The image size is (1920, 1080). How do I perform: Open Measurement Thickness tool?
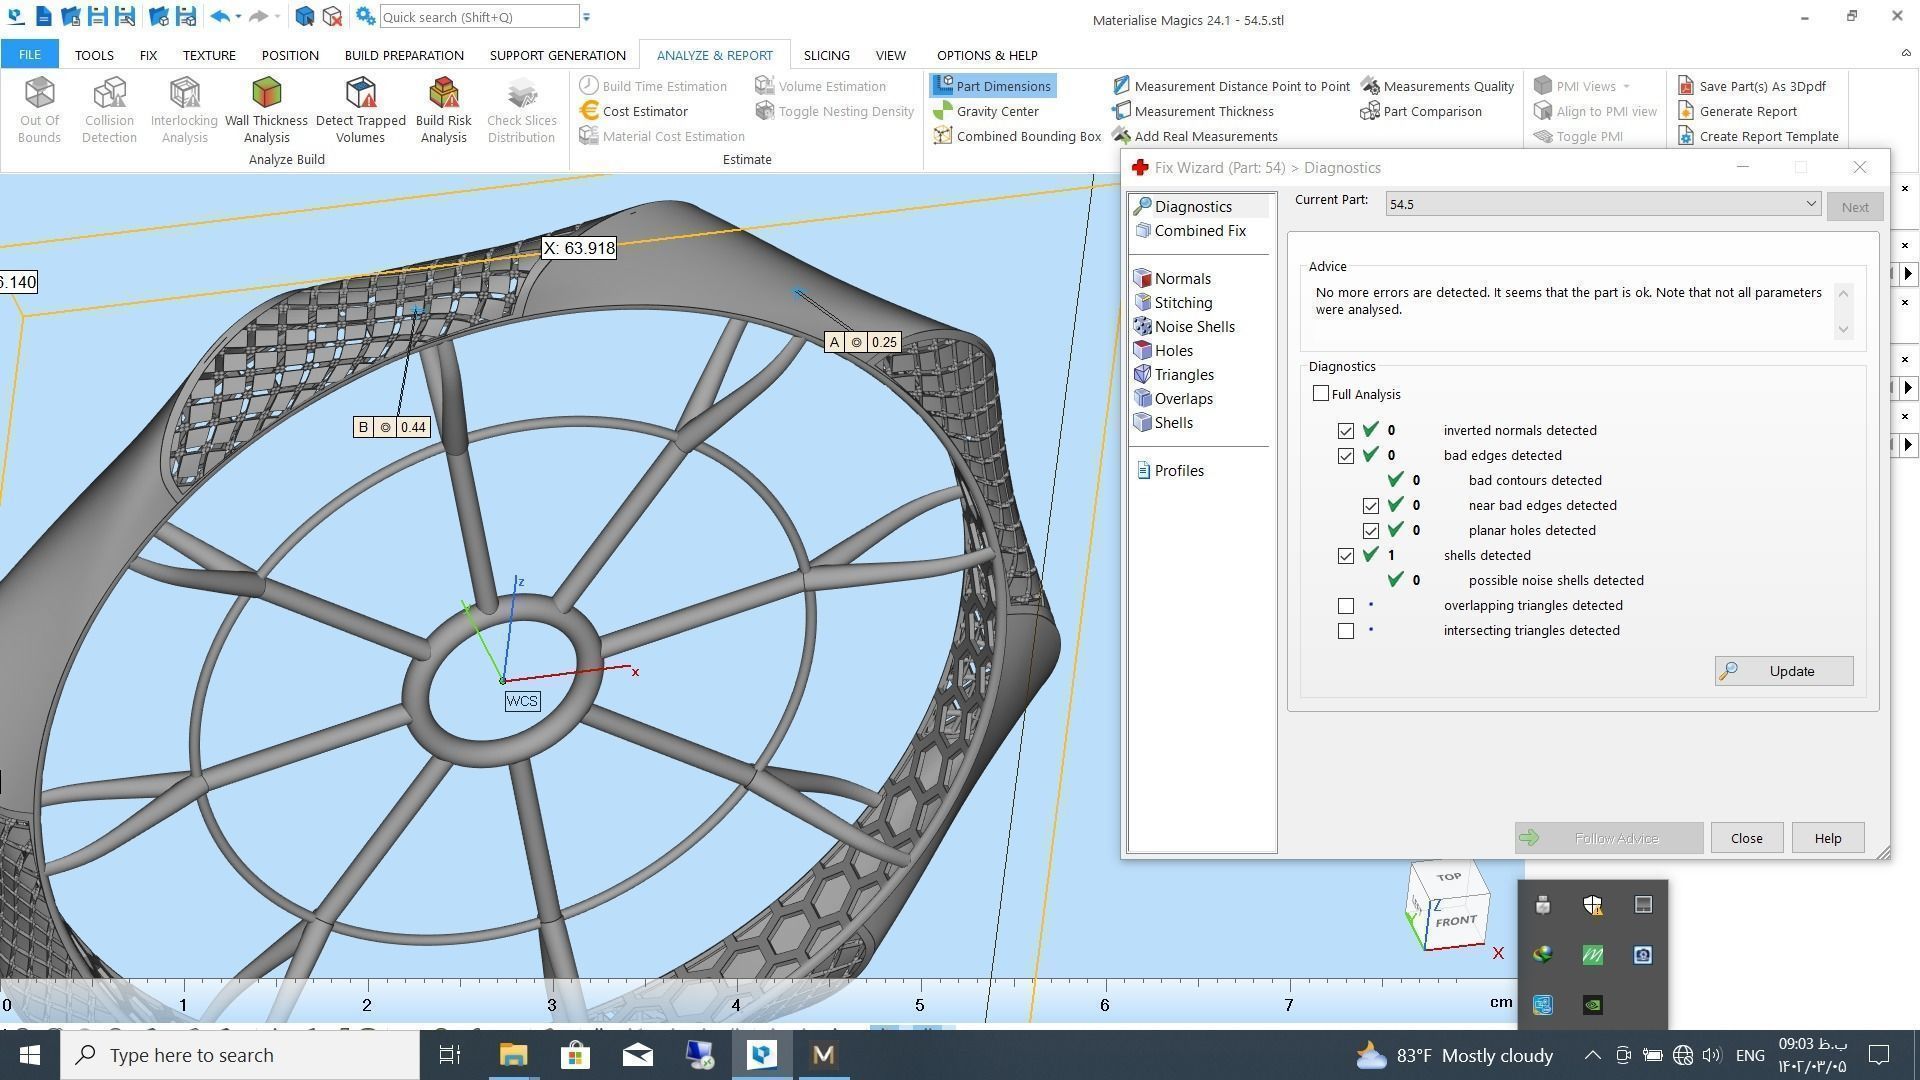1203,111
